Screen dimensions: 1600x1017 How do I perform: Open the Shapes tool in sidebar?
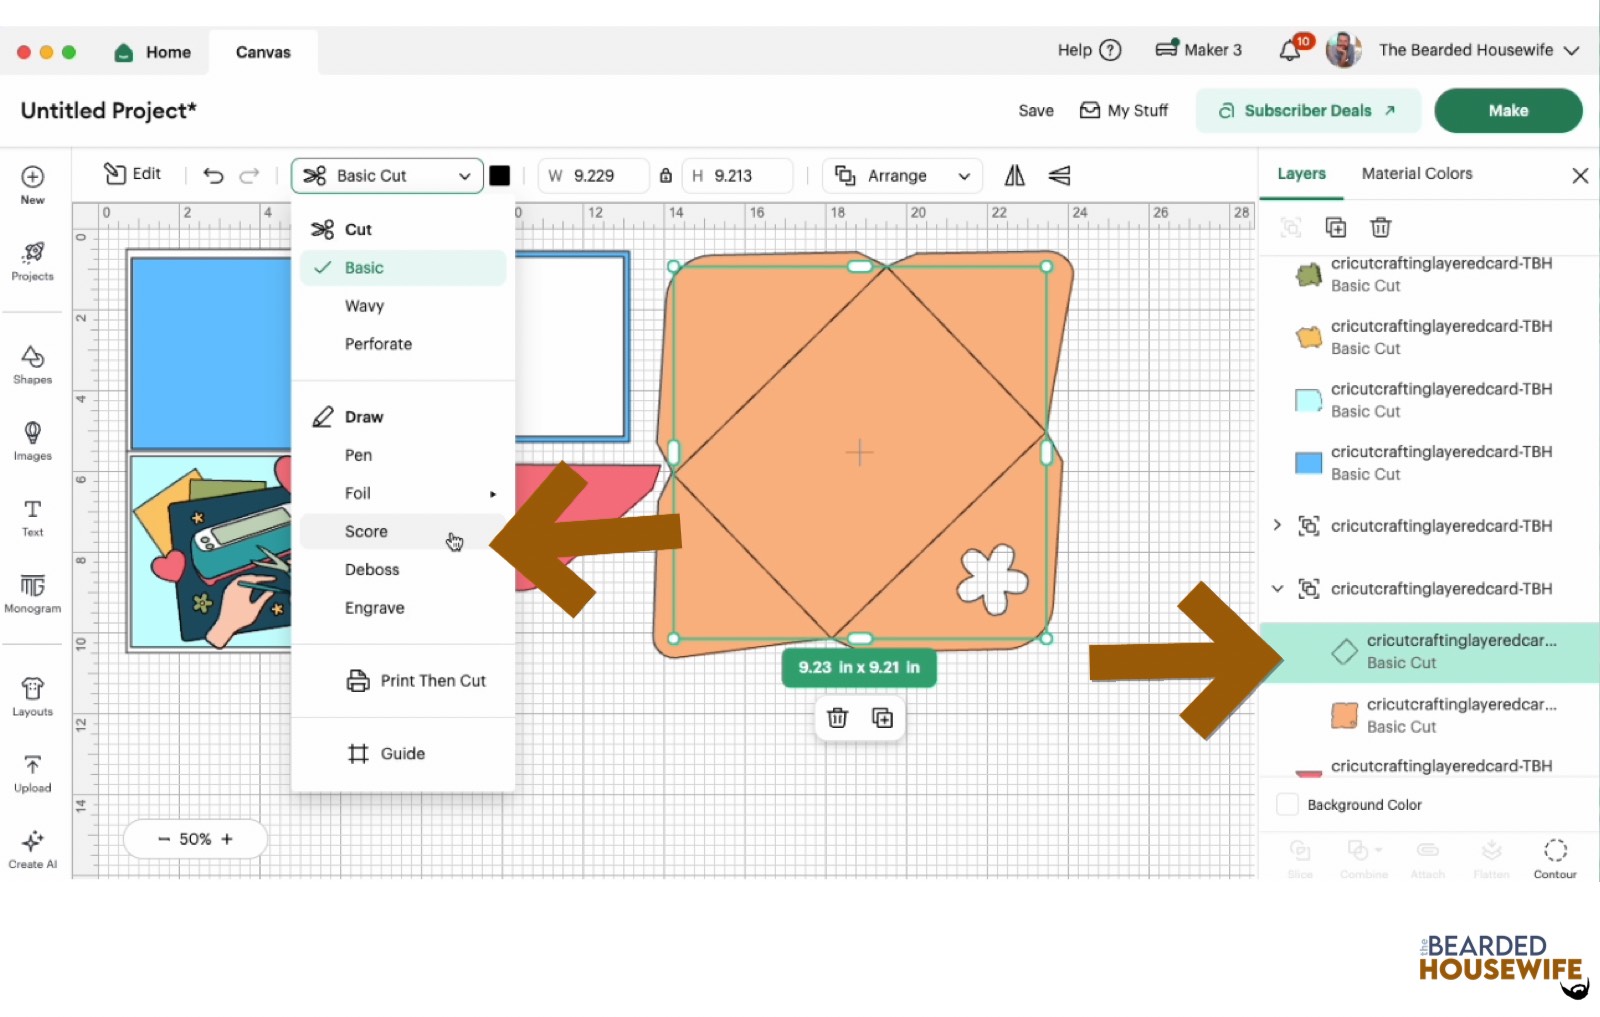[32, 364]
